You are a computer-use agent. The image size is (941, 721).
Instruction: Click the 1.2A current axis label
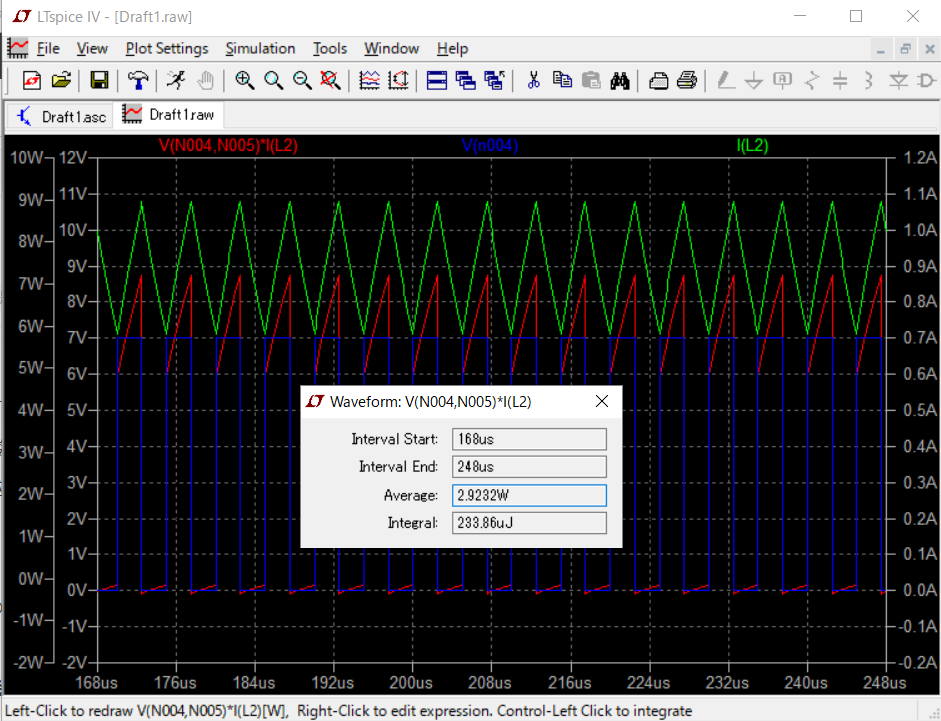coord(920,158)
